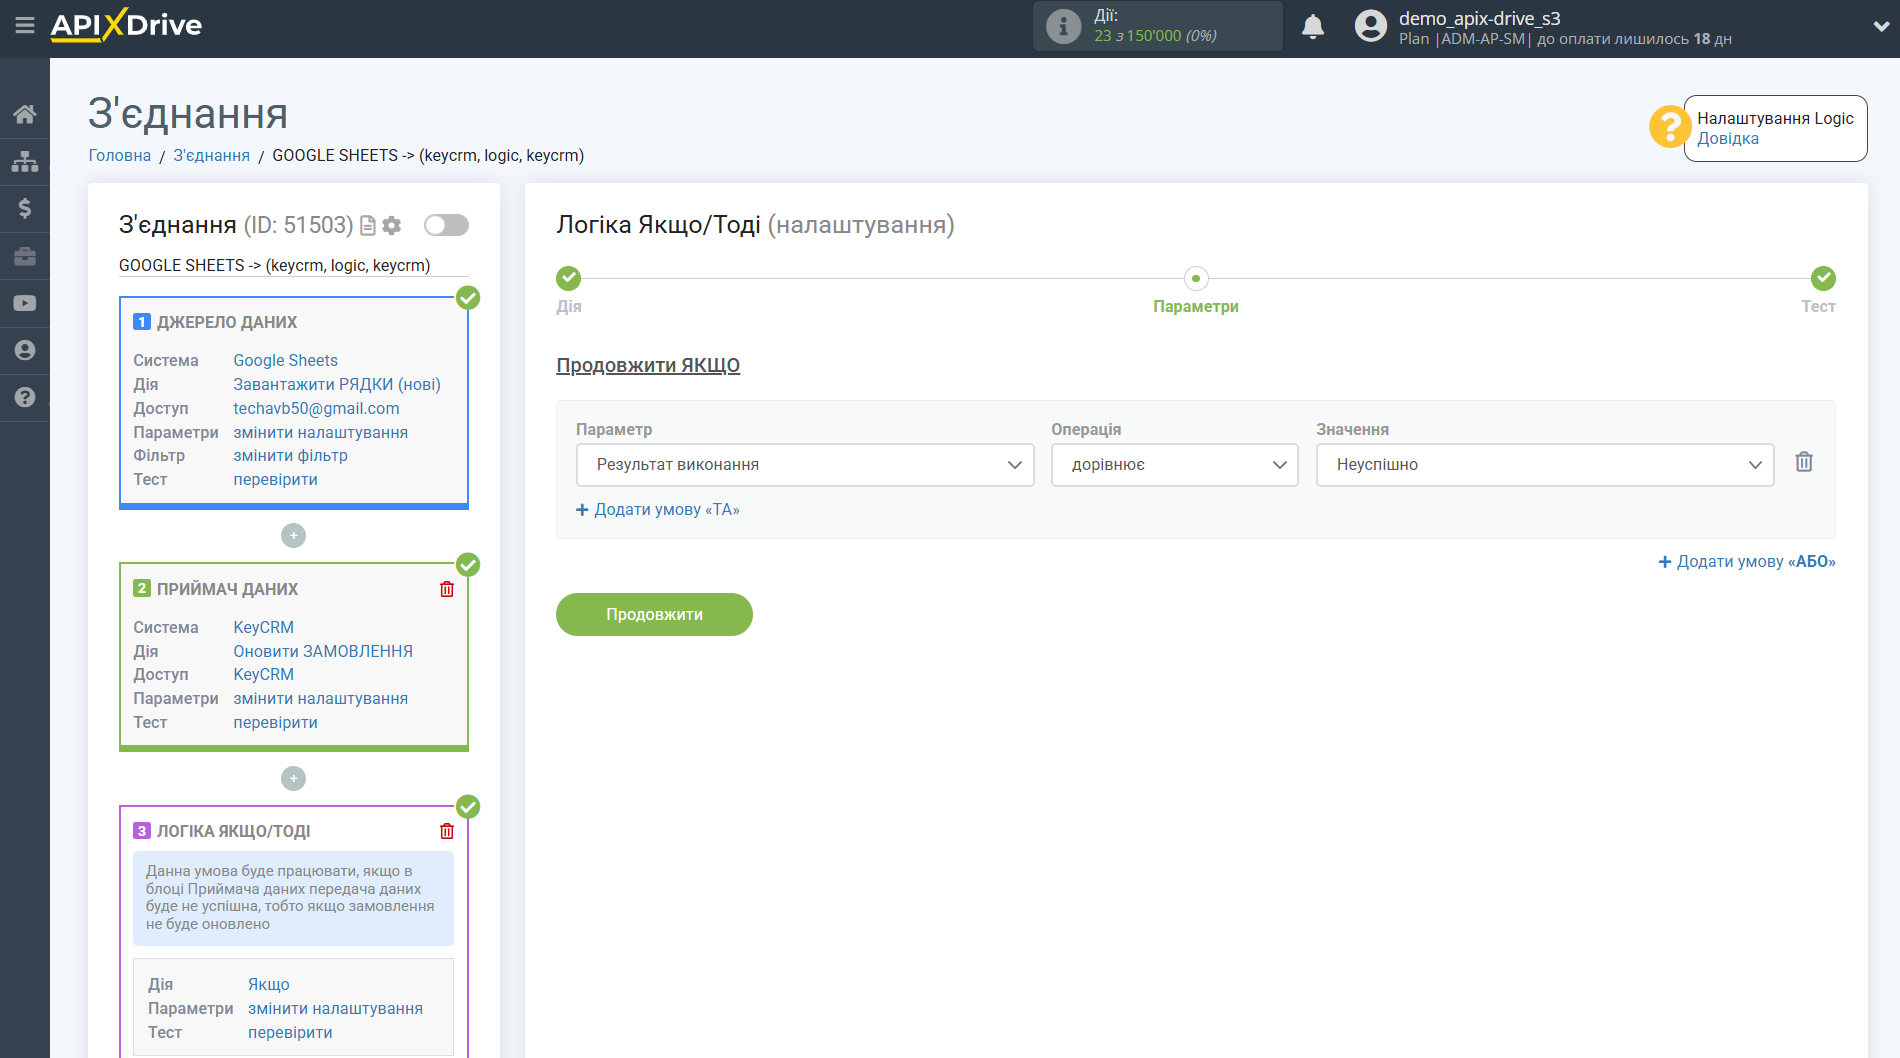
Task: Click techavb50@gmail.com access link
Action: (316, 408)
